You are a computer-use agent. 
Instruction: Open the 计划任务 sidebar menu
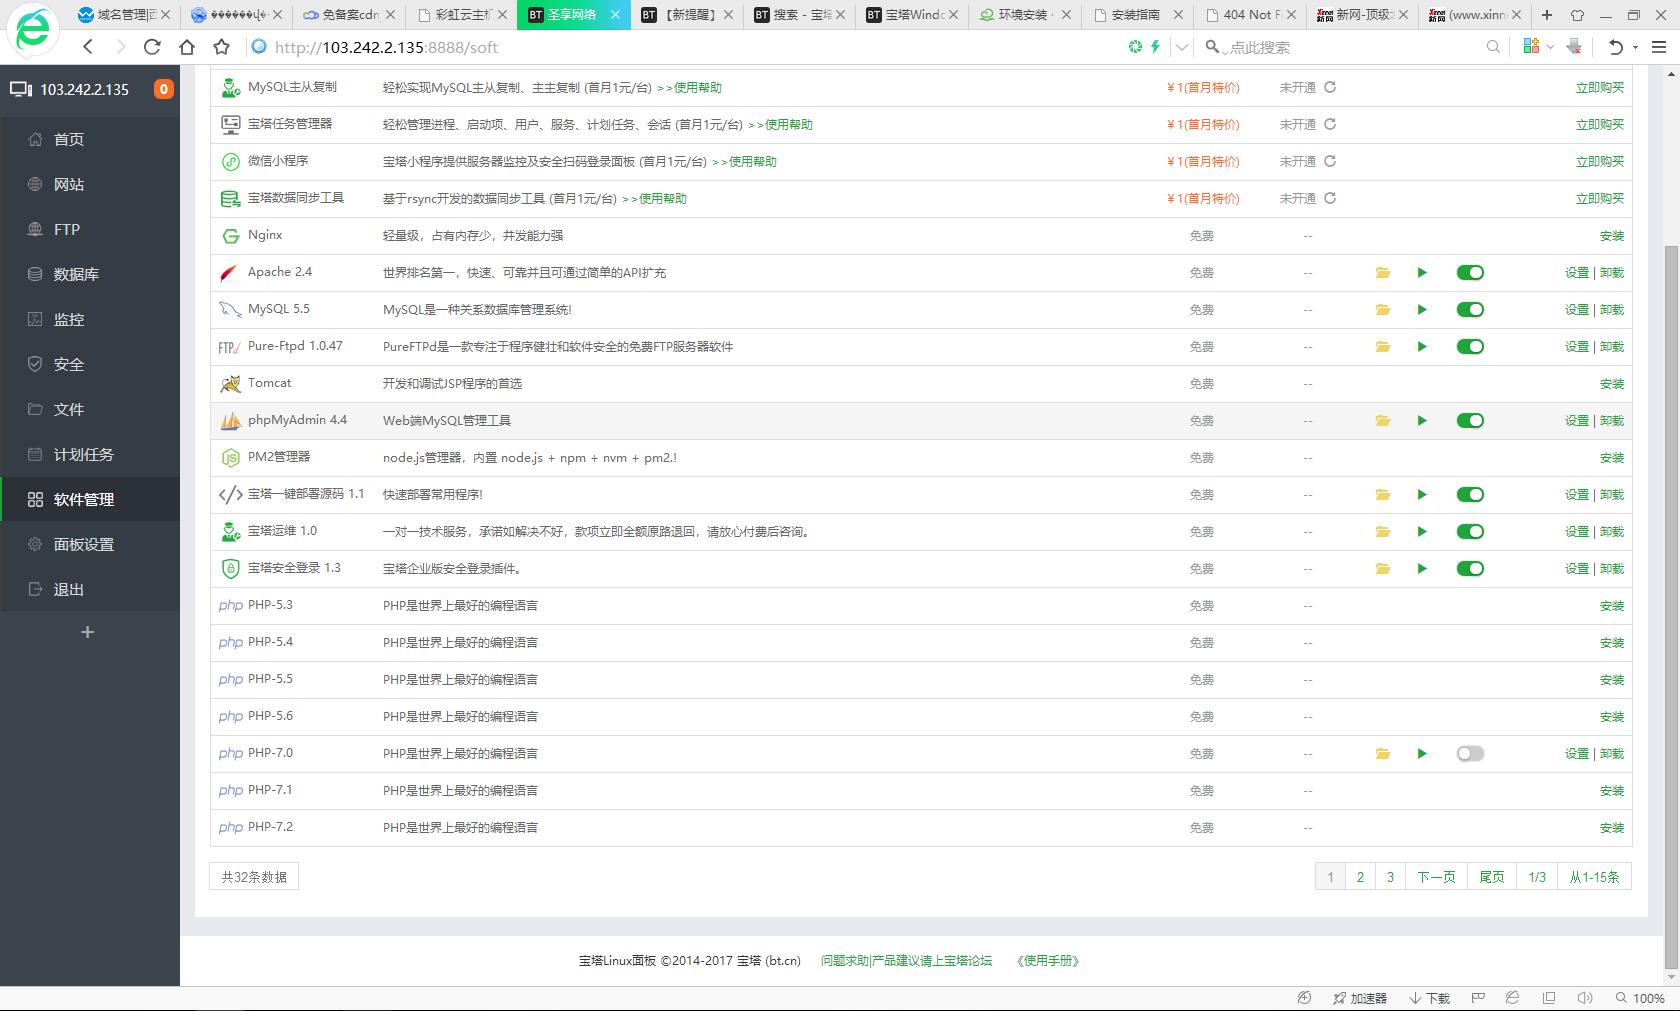click(90, 454)
